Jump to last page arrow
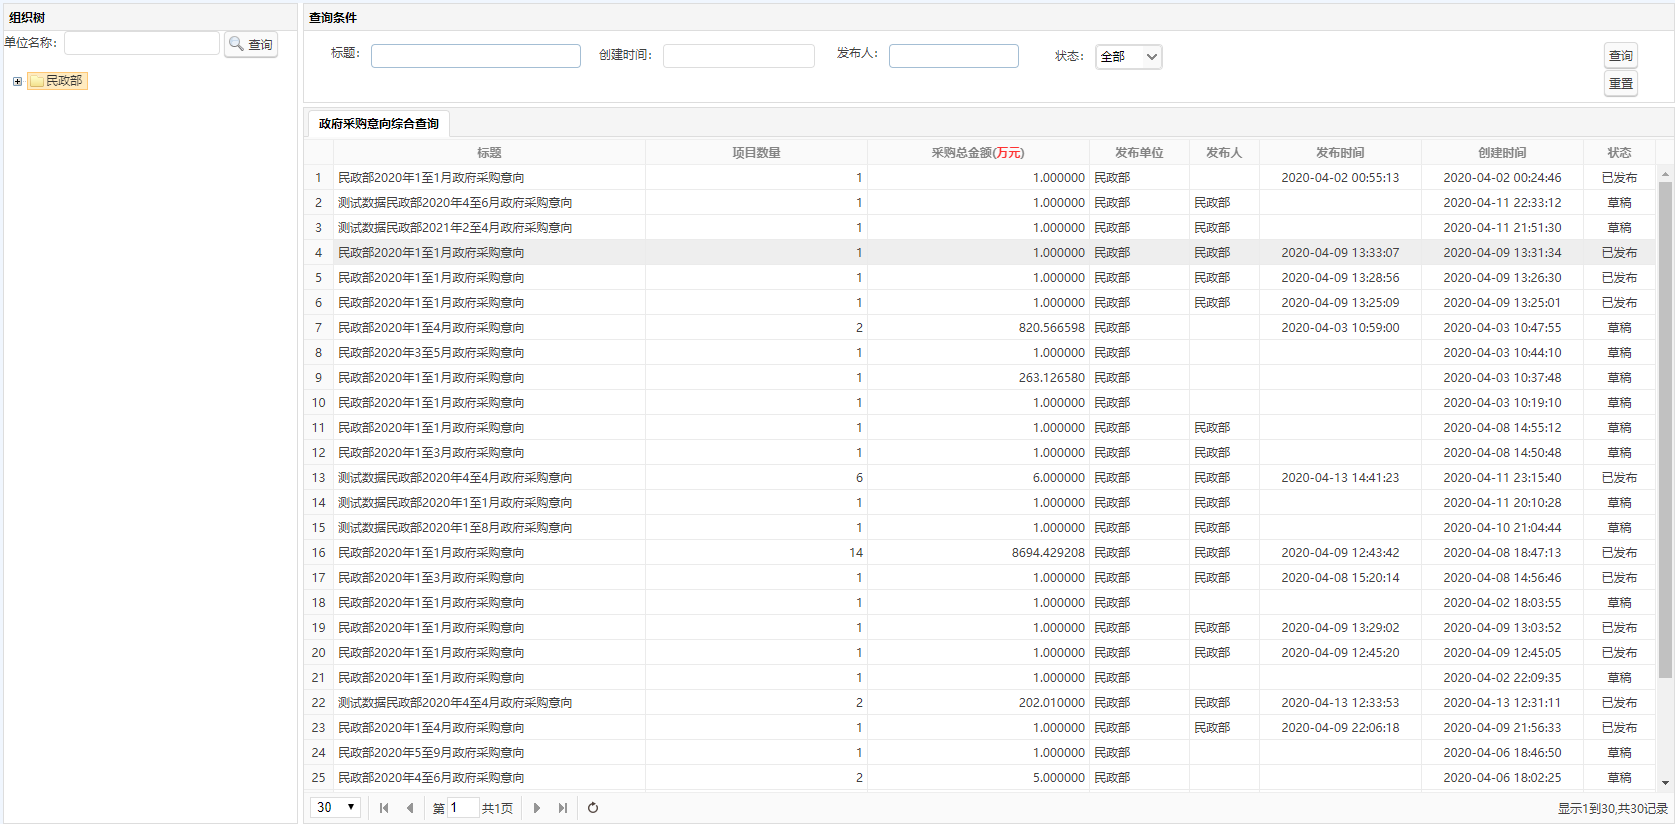 (x=563, y=808)
